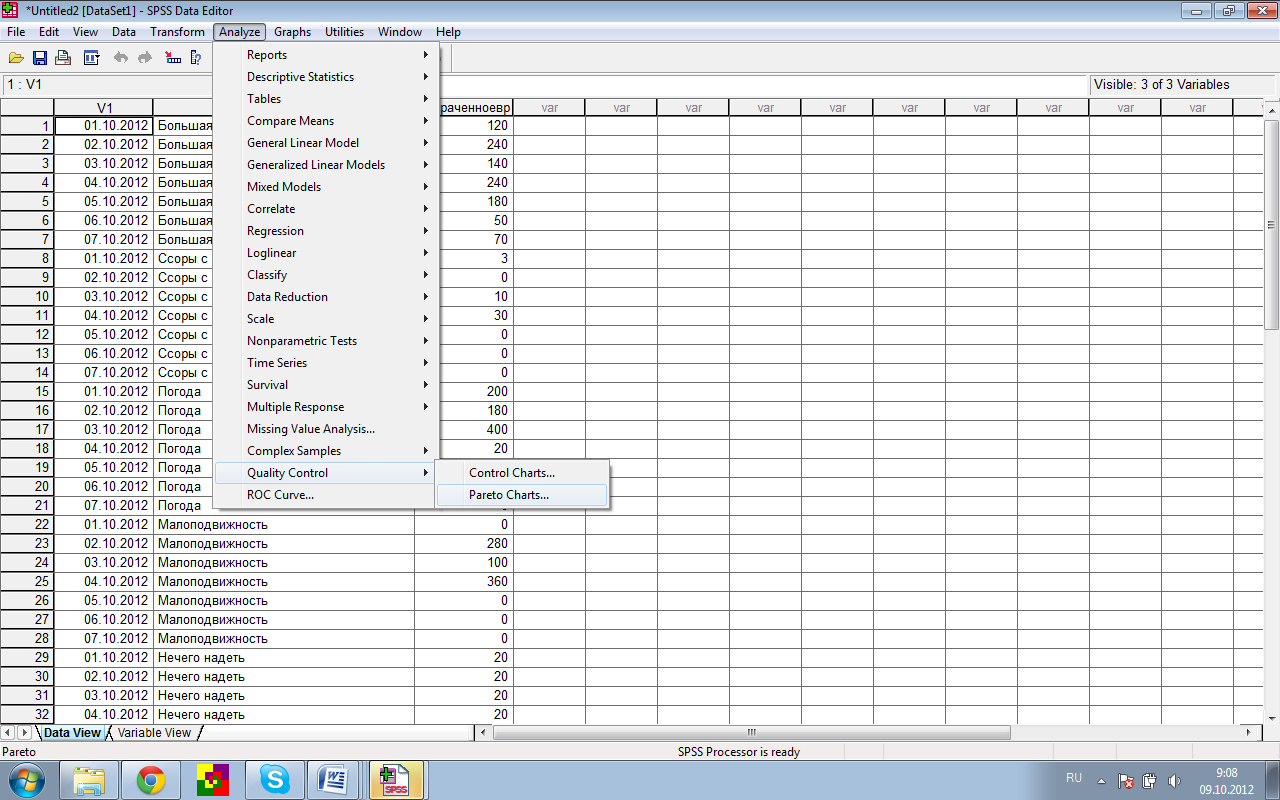Click the Undo arrow icon

(x=121, y=58)
